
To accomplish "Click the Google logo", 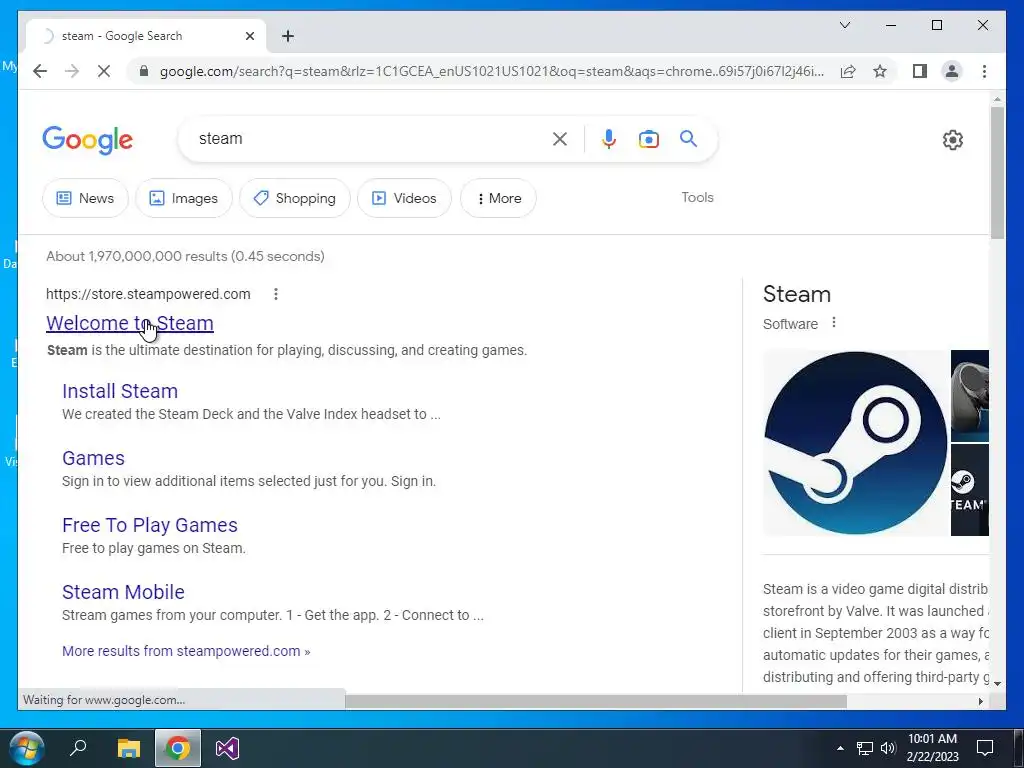I will 88,140.
